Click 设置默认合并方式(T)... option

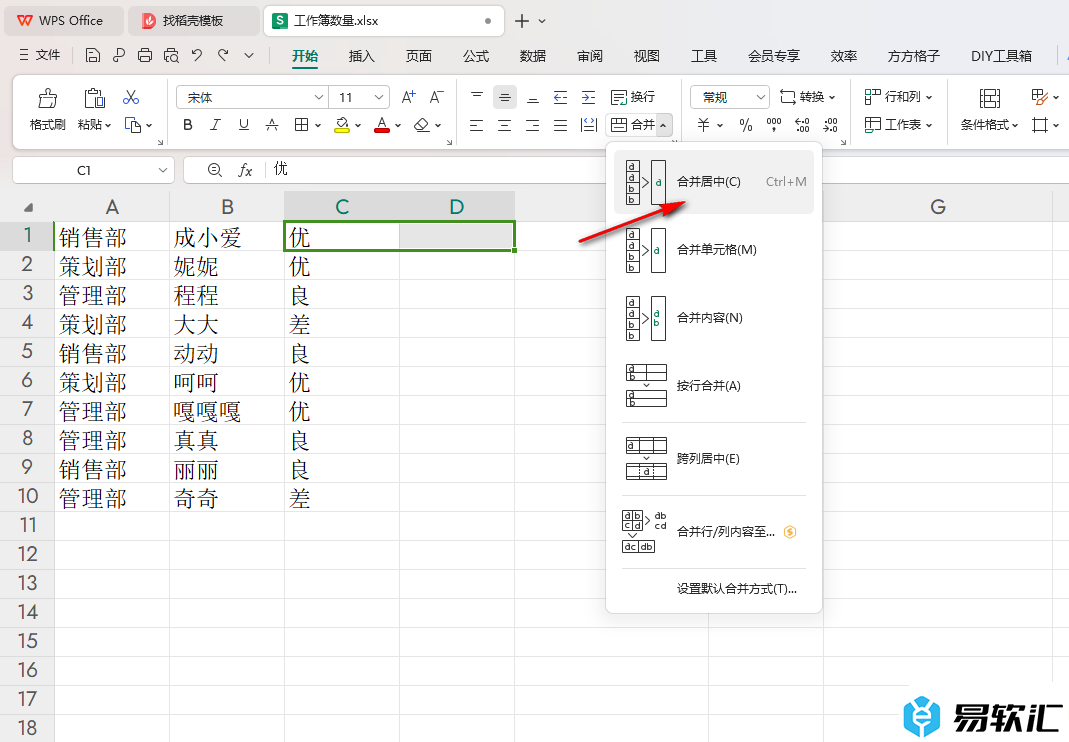(x=736, y=589)
